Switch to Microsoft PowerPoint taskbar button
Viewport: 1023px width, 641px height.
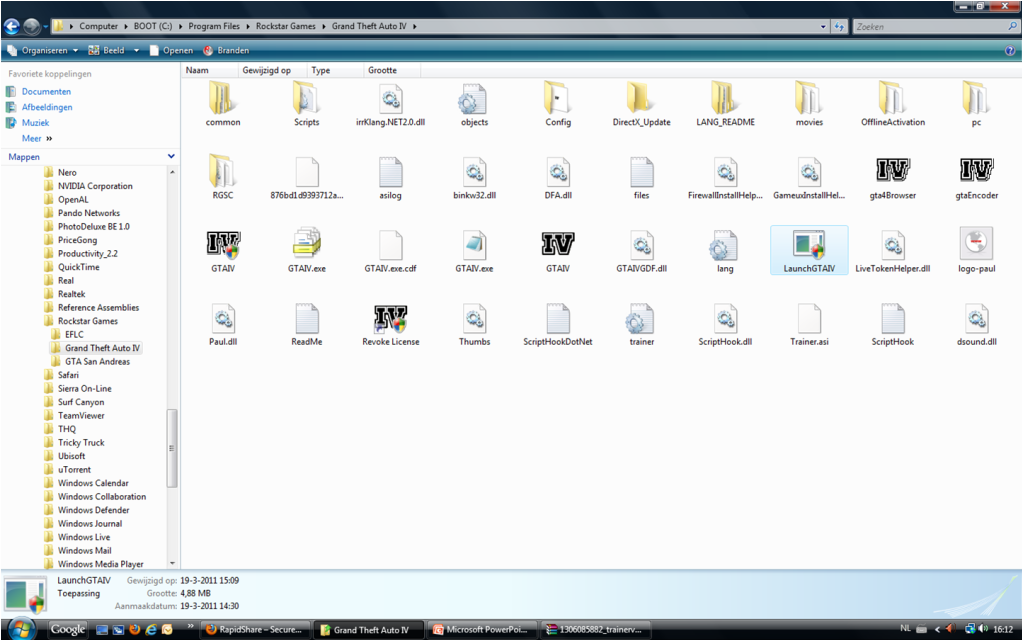[x=481, y=630]
